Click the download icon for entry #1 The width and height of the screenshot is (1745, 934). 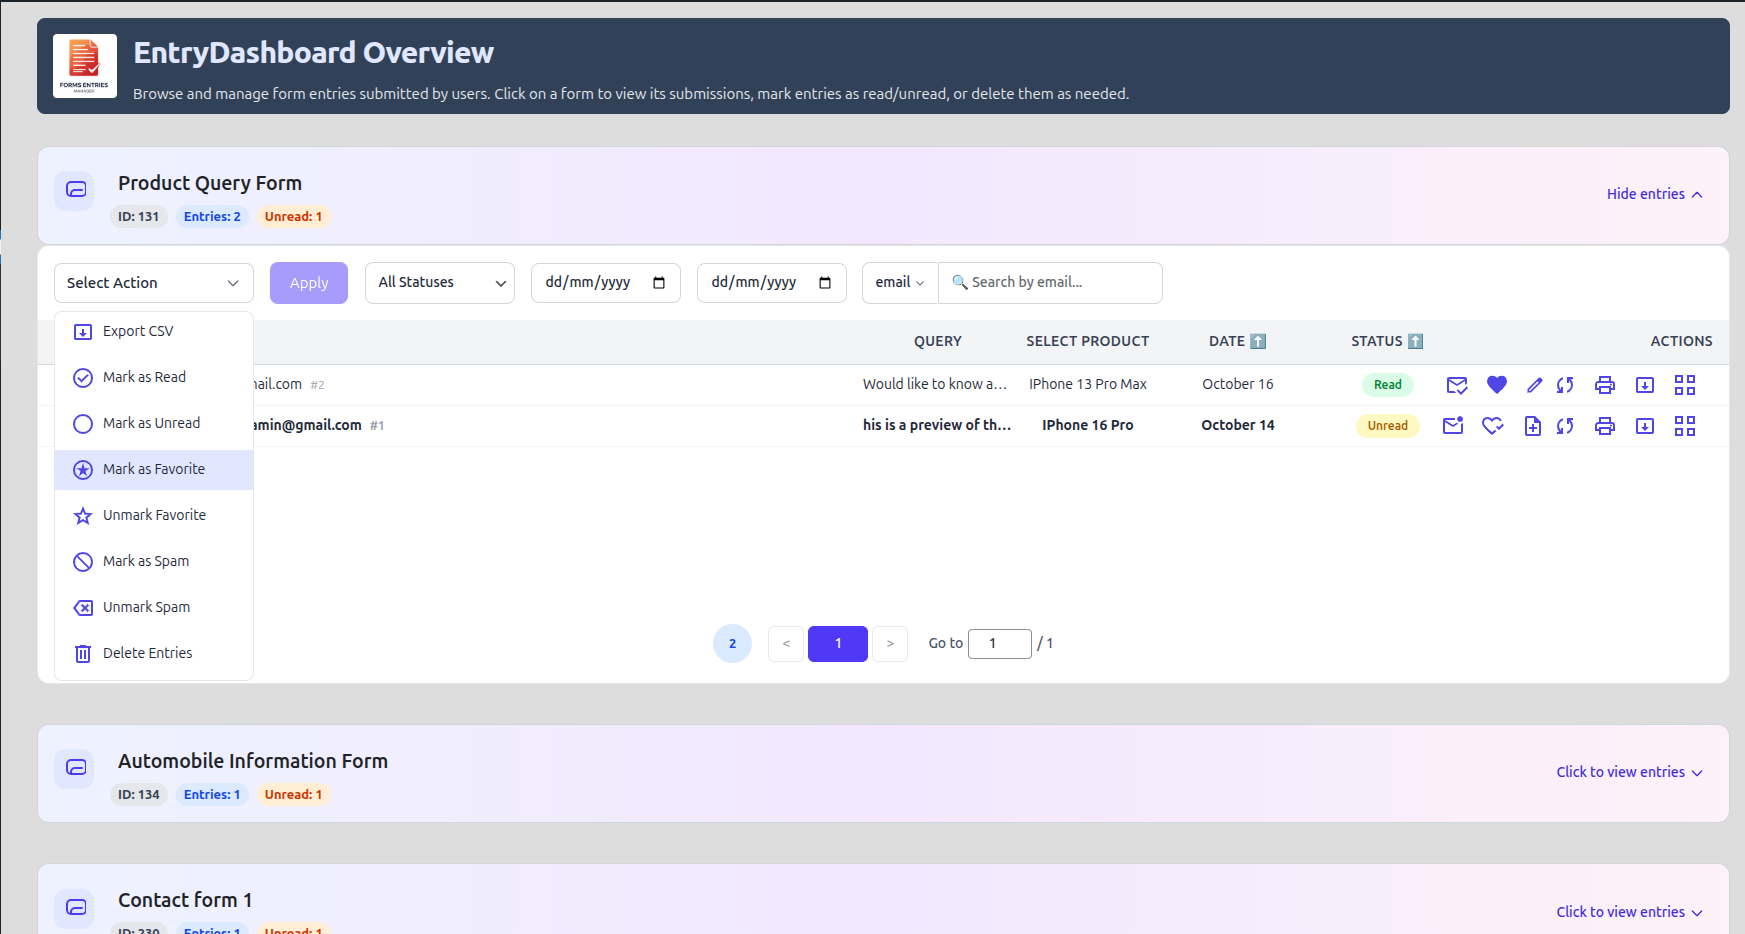click(1645, 425)
